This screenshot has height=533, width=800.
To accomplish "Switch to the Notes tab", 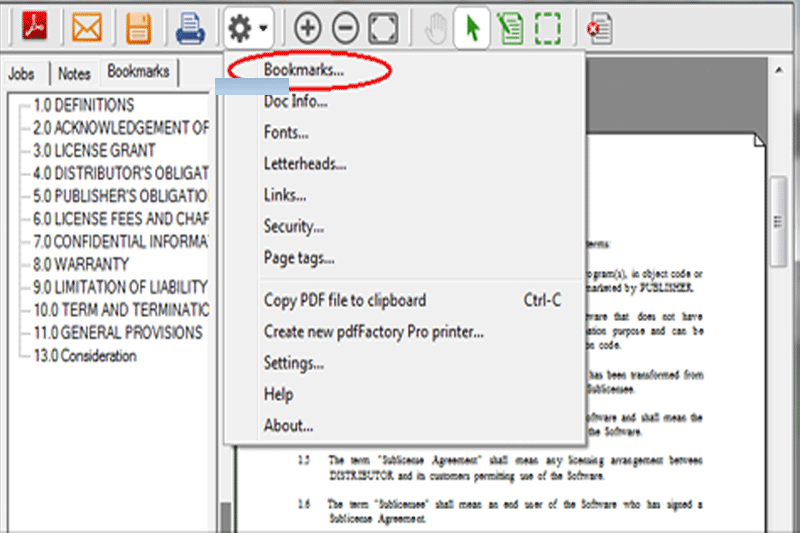I will tap(74, 73).
